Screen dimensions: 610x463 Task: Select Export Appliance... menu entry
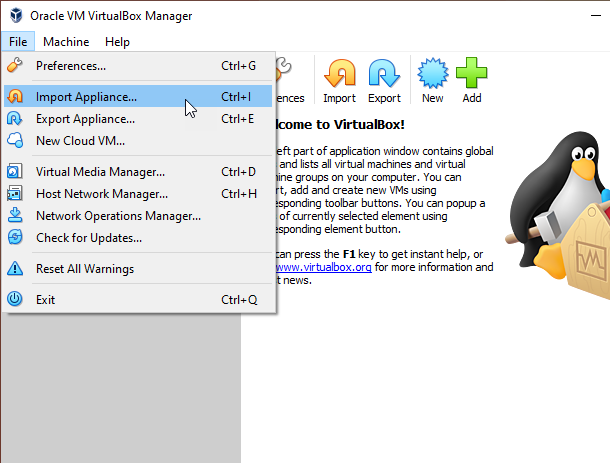pos(138,119)
